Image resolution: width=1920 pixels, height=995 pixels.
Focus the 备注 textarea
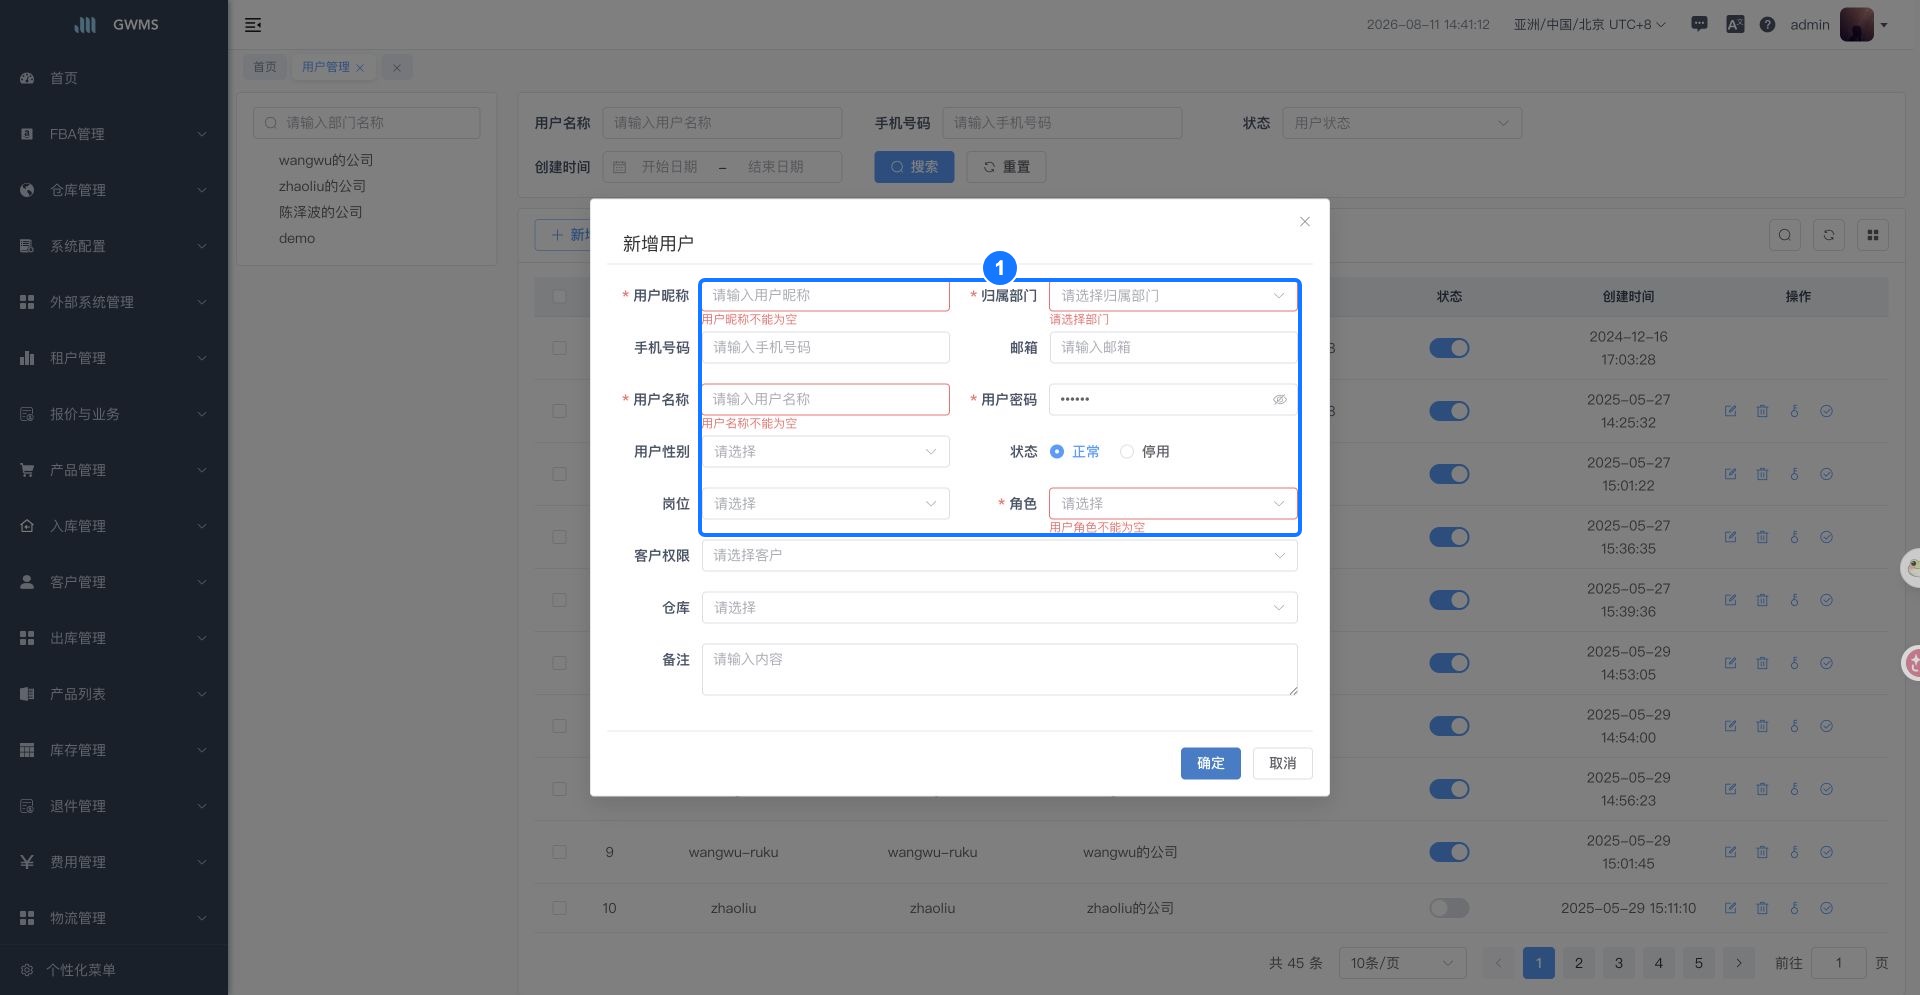pos(1000,670)
